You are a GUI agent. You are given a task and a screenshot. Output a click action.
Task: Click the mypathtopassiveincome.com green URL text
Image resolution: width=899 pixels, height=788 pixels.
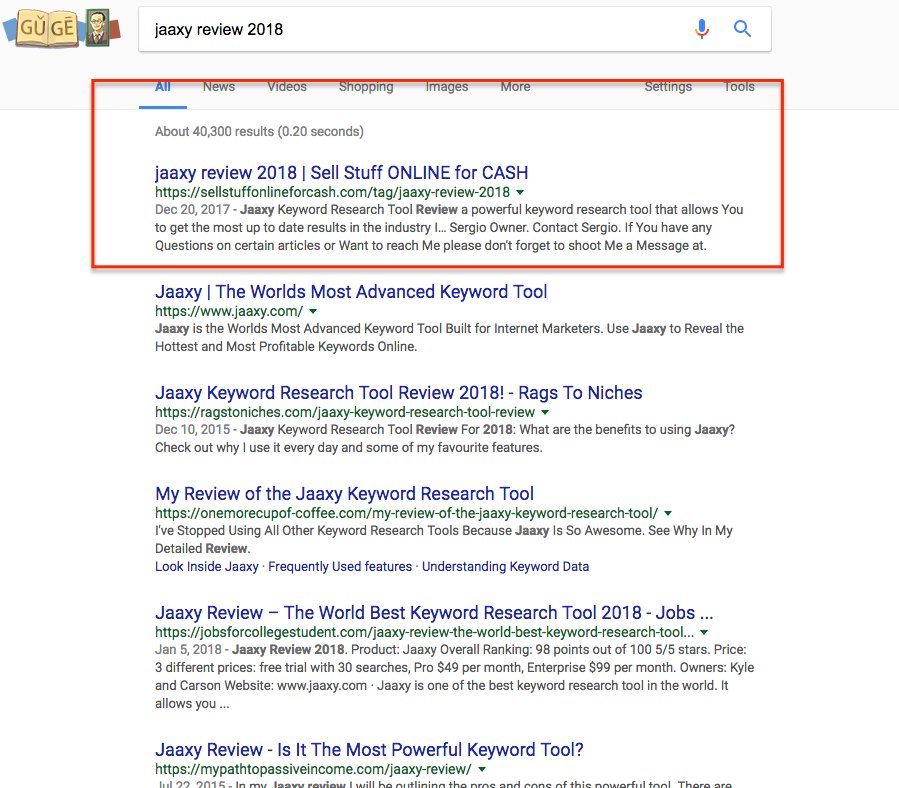pyautogui.click(x=314, y=769)
